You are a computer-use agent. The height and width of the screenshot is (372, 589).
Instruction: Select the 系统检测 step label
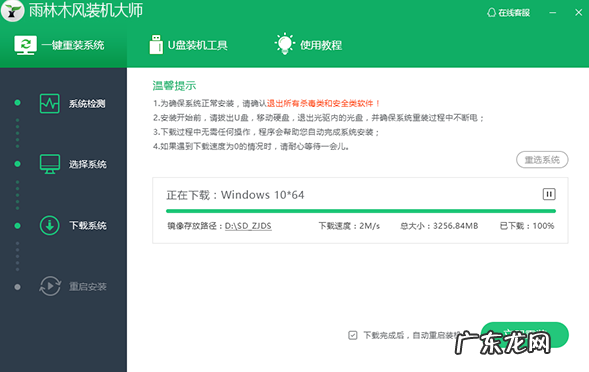tap(87, 104)
